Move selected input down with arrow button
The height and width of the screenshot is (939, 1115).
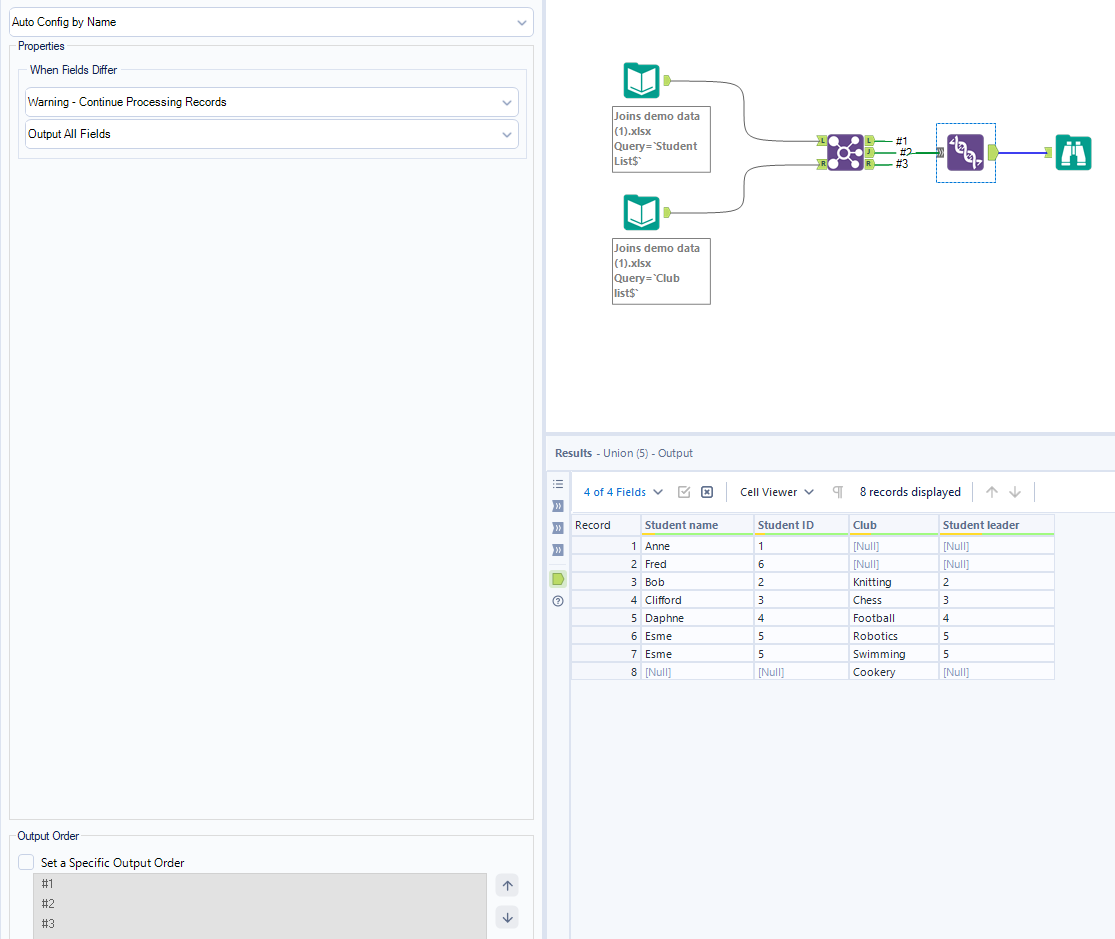tap(507, 917)
